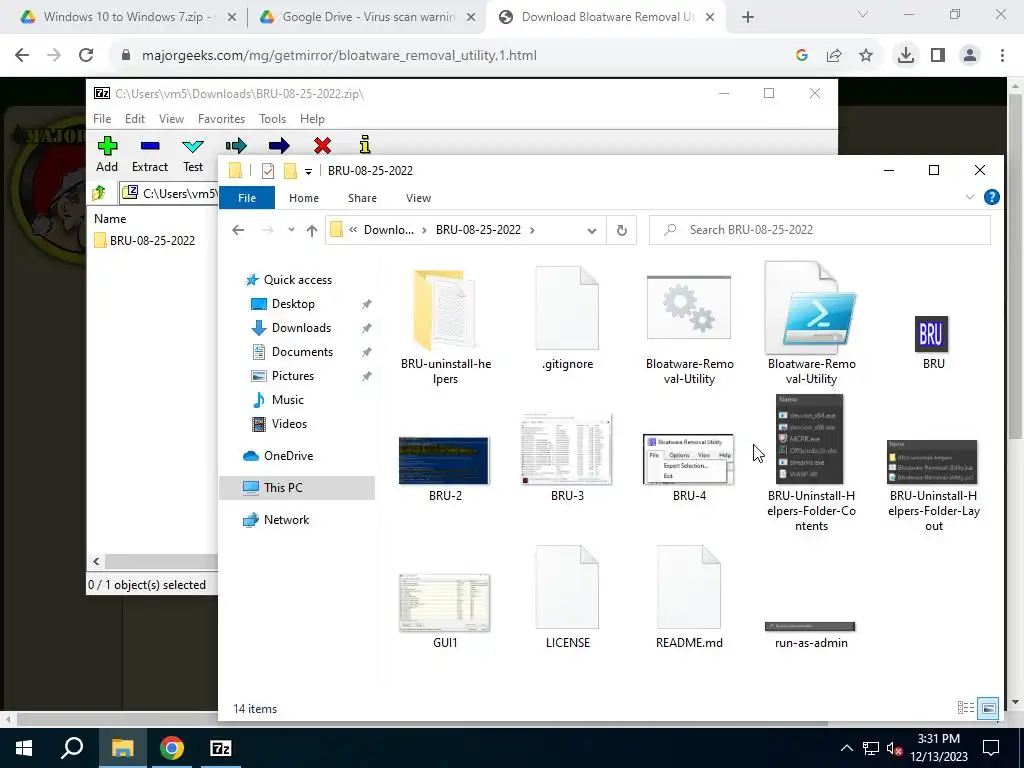The image size is (1024, 768).
Task: Select the README.md file
Action: click(x=689, y=597)
